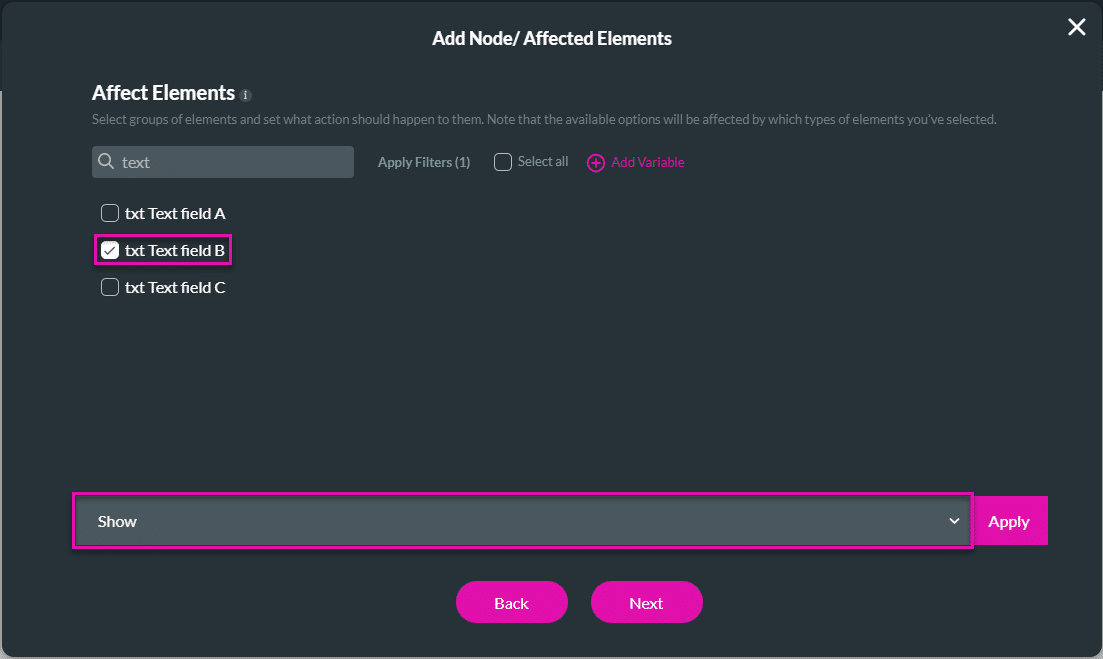Click the magnifier icon in the search box
Viewport: 1103px width, 659px height.
click(x=106, y=162)
